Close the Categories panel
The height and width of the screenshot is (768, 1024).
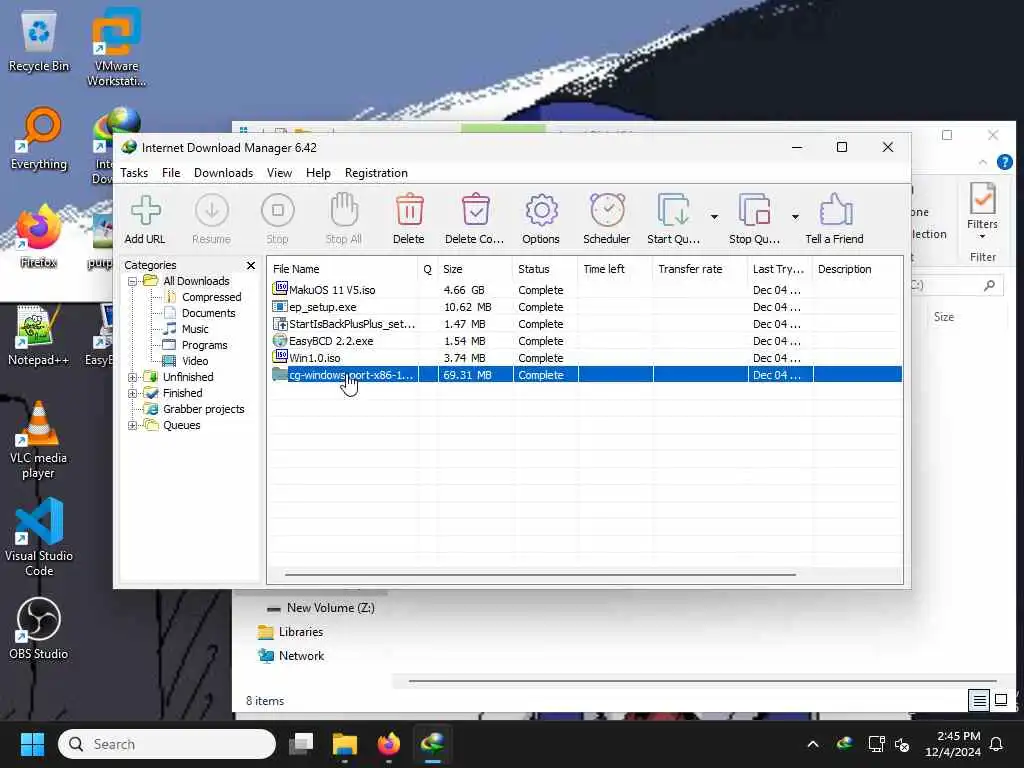coord(251,265)
